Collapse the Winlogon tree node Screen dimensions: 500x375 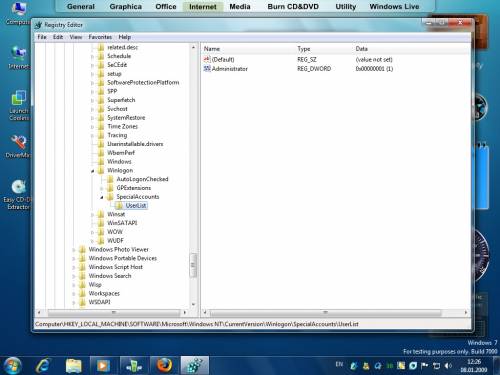[92, 171]
